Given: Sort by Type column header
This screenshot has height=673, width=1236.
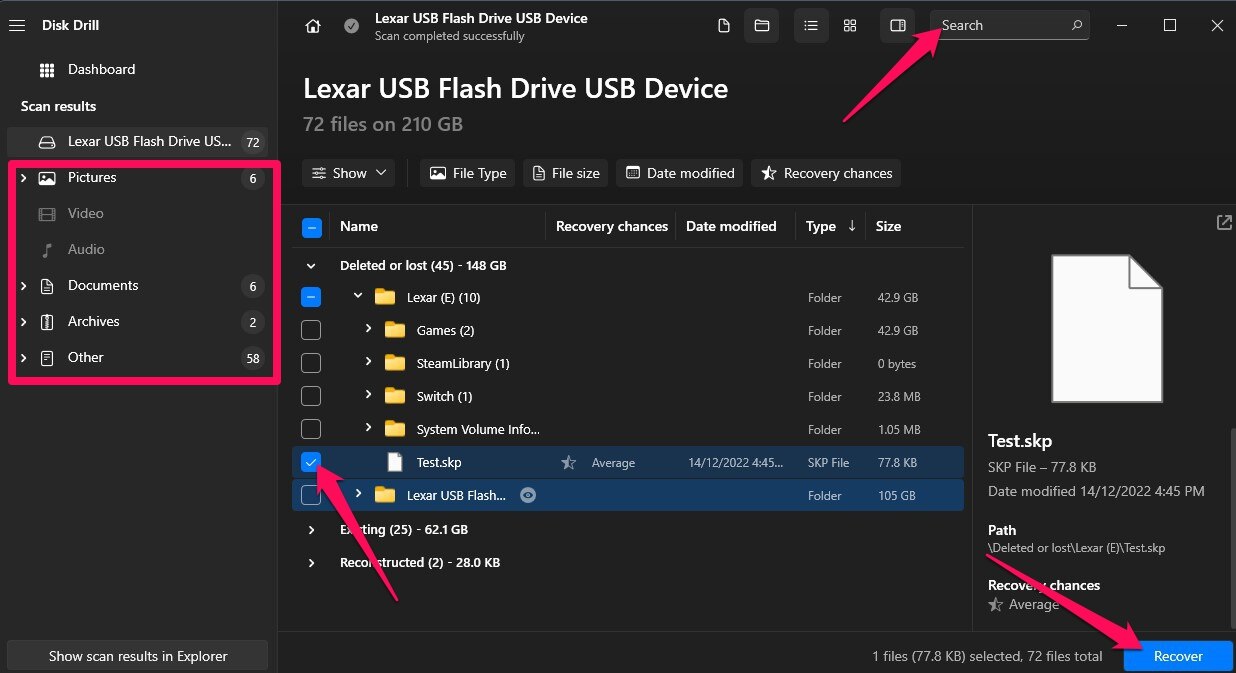Looking at the screenshot, I should click(x=830, y=227).
